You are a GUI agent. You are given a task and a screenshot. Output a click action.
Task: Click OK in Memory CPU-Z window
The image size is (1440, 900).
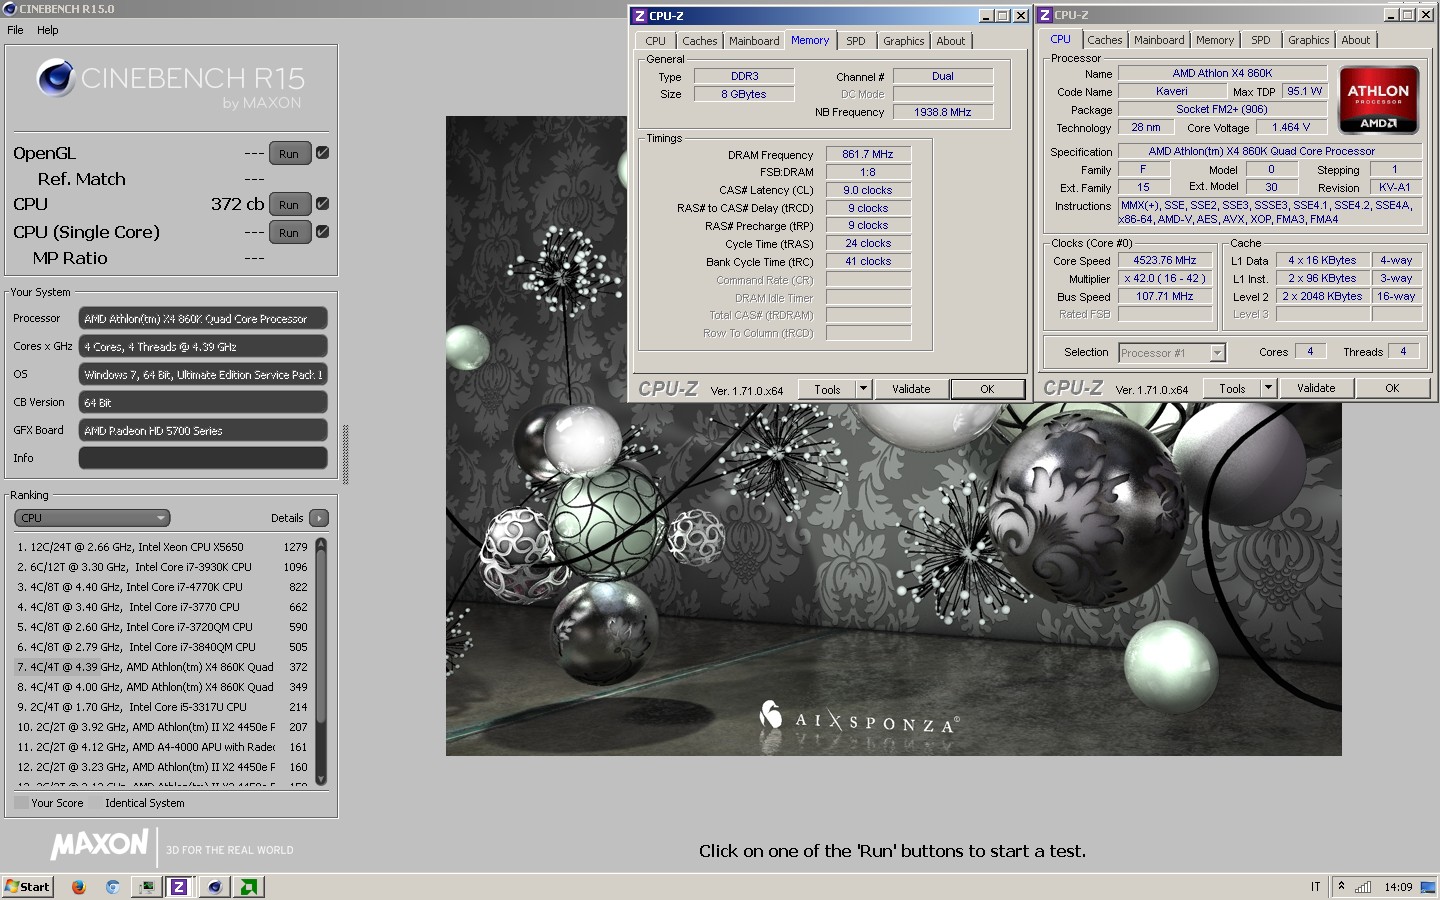987,389
